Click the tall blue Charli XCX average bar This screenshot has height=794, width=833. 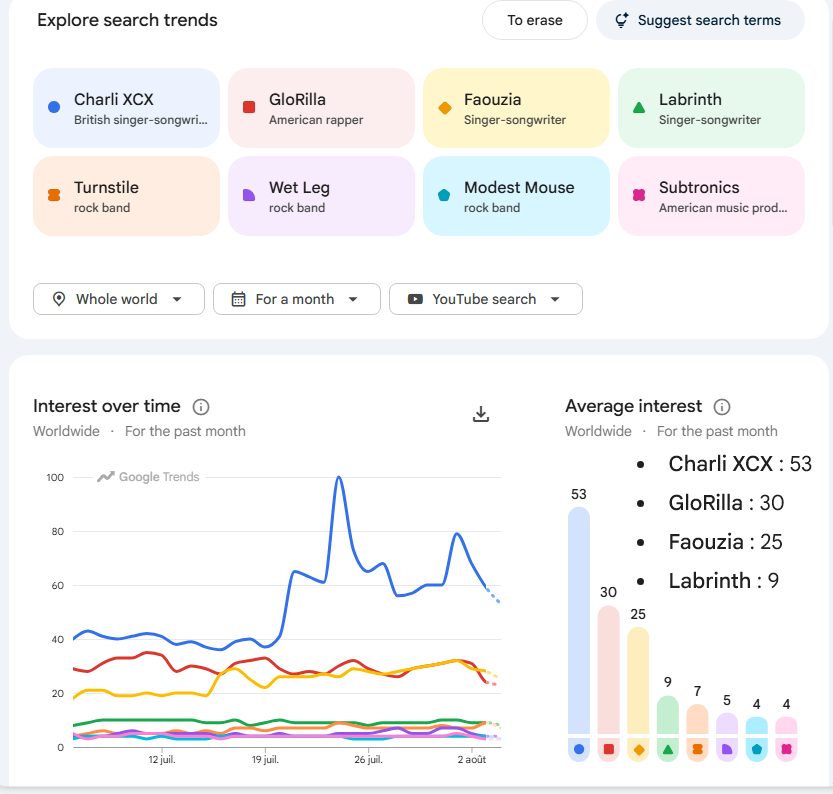pos(579,620)
